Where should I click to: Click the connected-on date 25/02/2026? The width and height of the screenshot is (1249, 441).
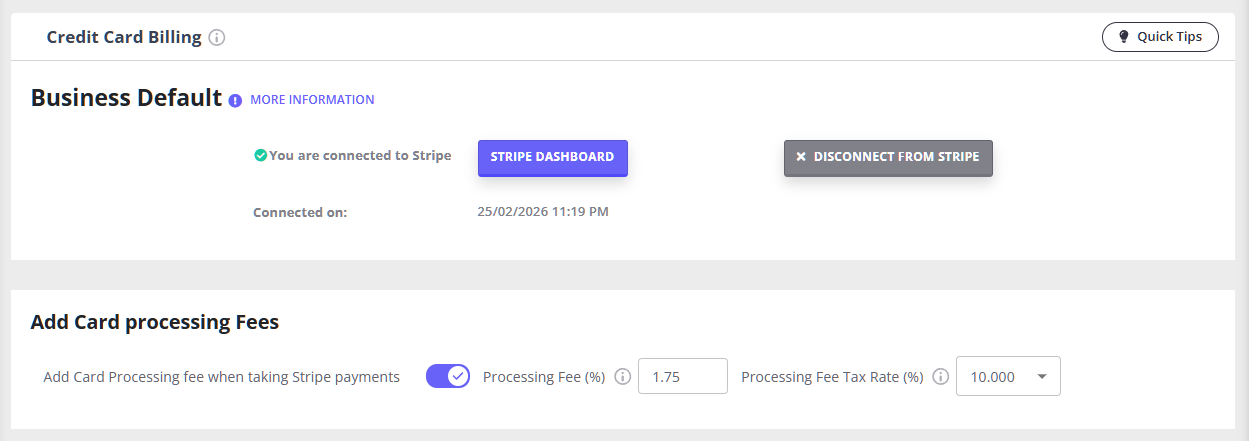[x=542, y=212]
